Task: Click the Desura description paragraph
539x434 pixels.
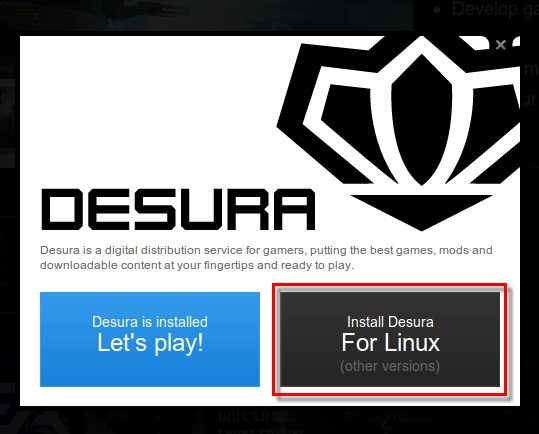Action: 266,257
